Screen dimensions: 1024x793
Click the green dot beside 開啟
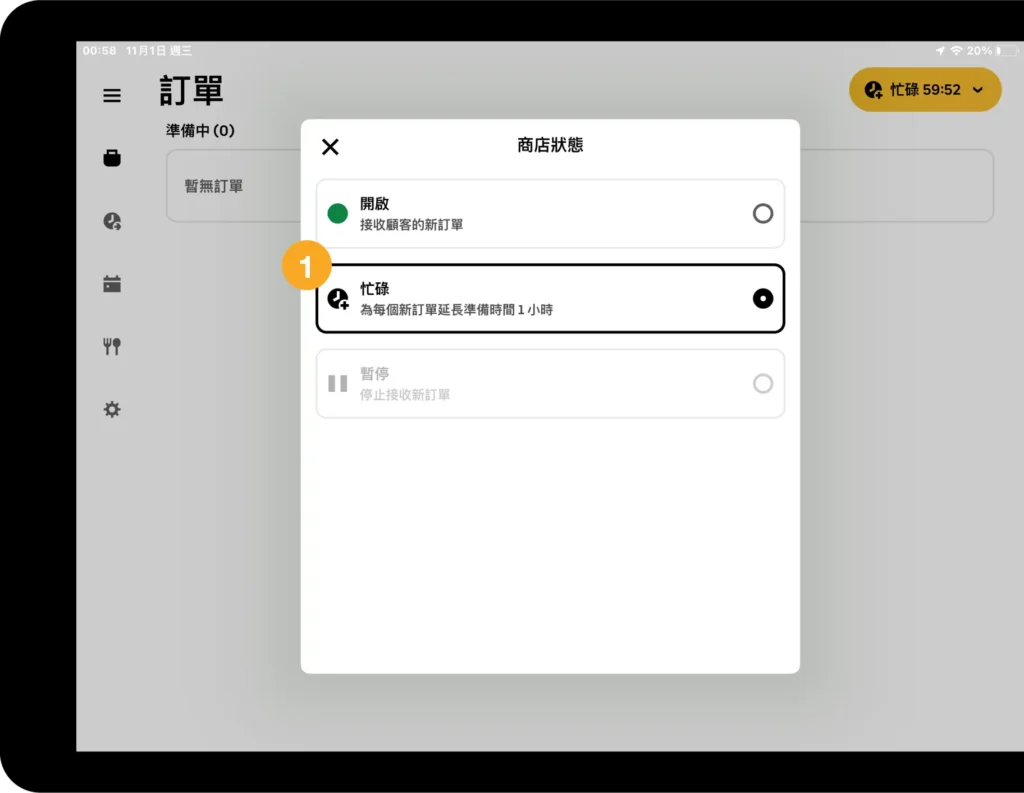[338, 213]
